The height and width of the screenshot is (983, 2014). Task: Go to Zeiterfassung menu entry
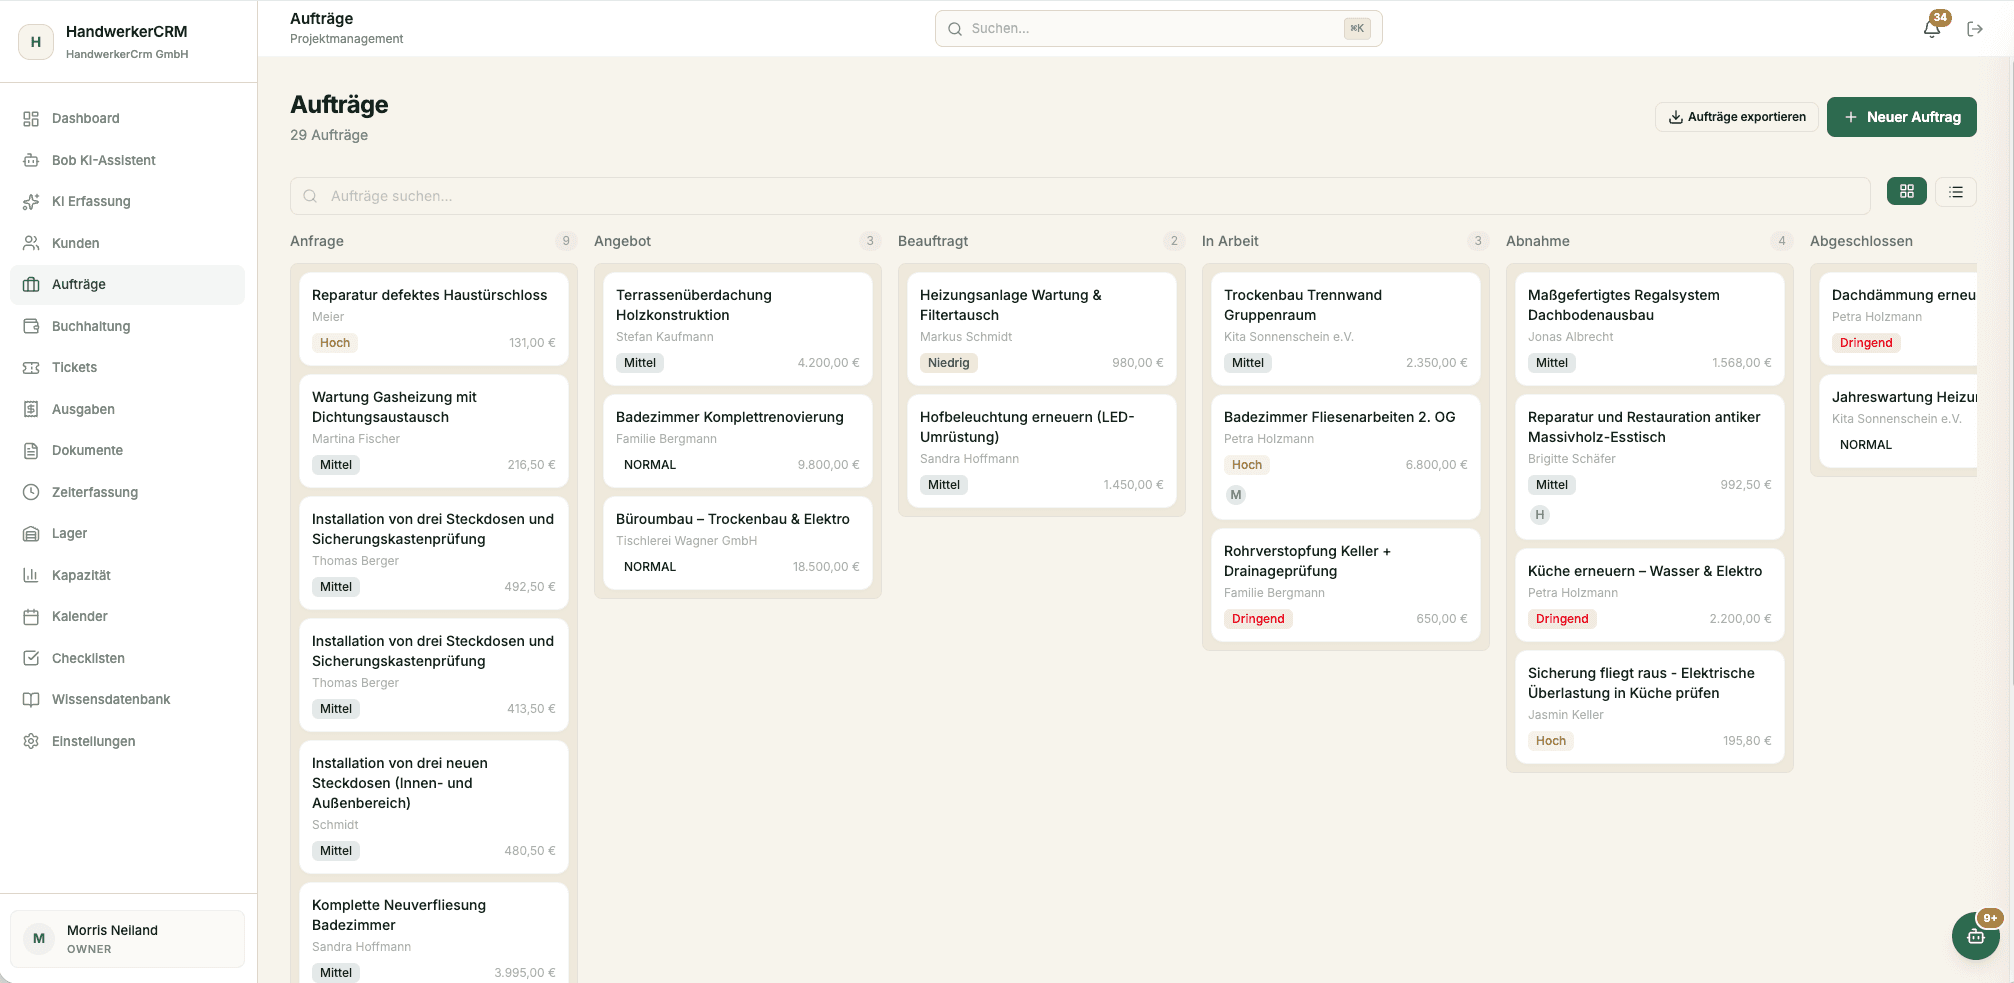pos(127,492)
